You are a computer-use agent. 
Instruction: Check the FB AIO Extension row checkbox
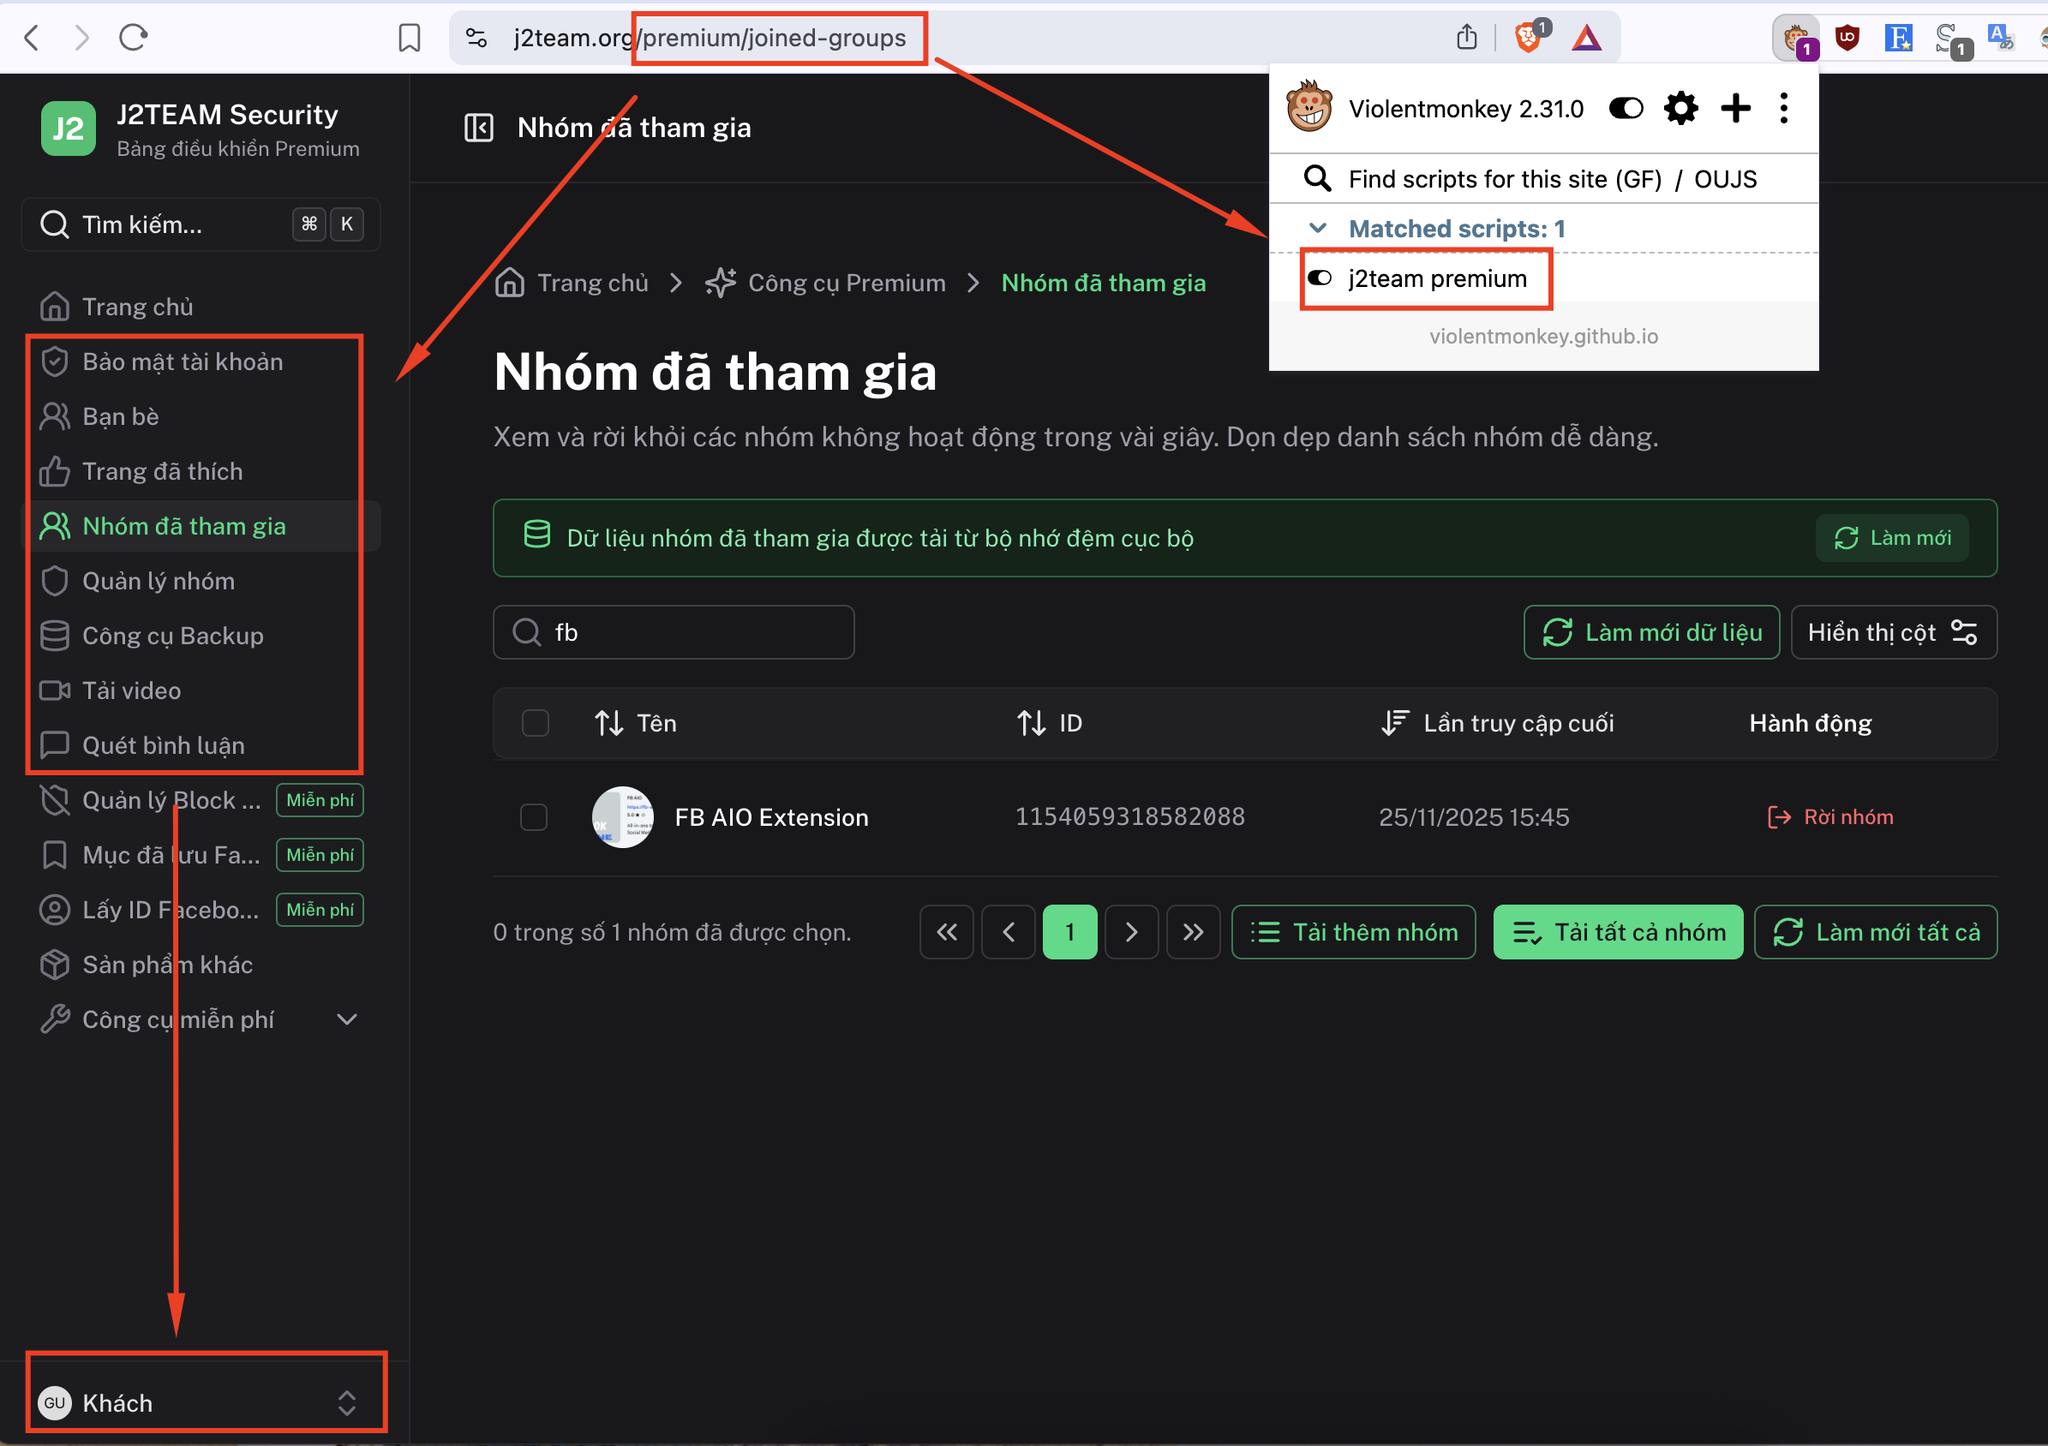(x=534, y=817)
